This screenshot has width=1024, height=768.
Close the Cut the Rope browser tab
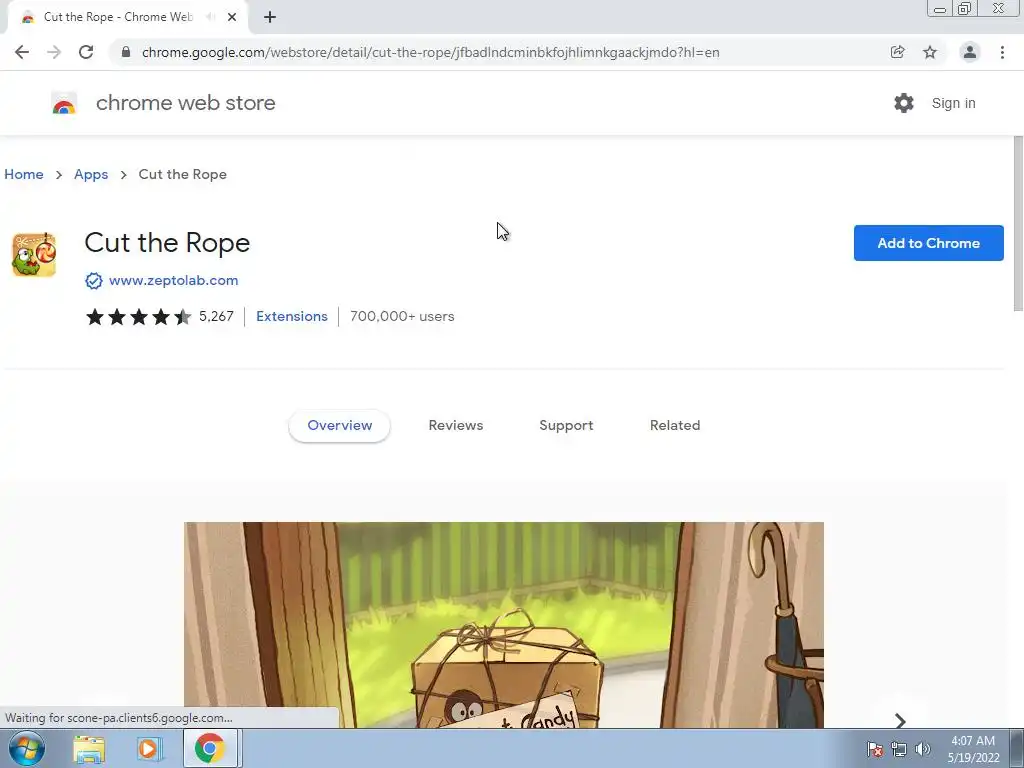pyautogui.click(x=232, y=17)
